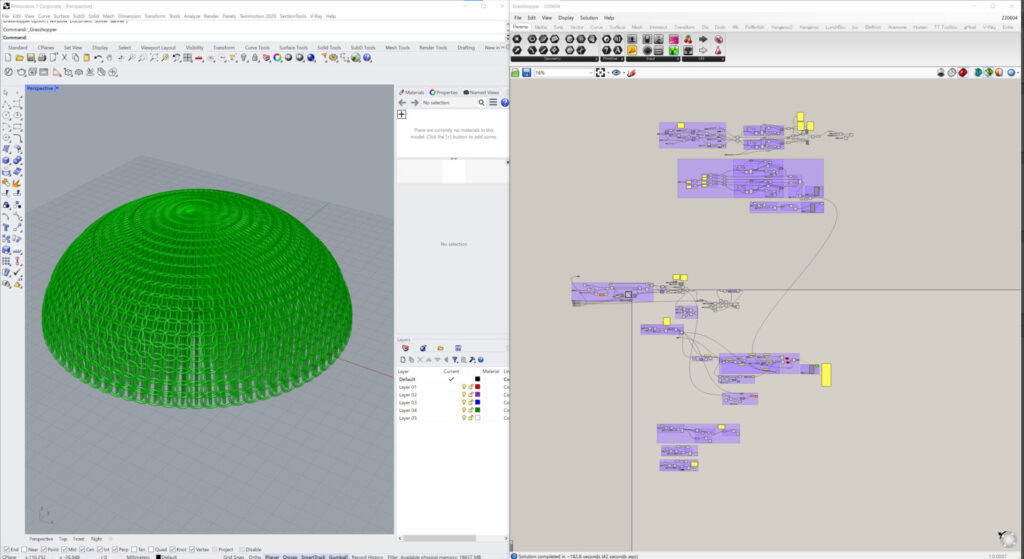The width and height of the screenshot is (1024, 559).
Task: Click the lock icon for Layer 03
Action: coord(470,403)
